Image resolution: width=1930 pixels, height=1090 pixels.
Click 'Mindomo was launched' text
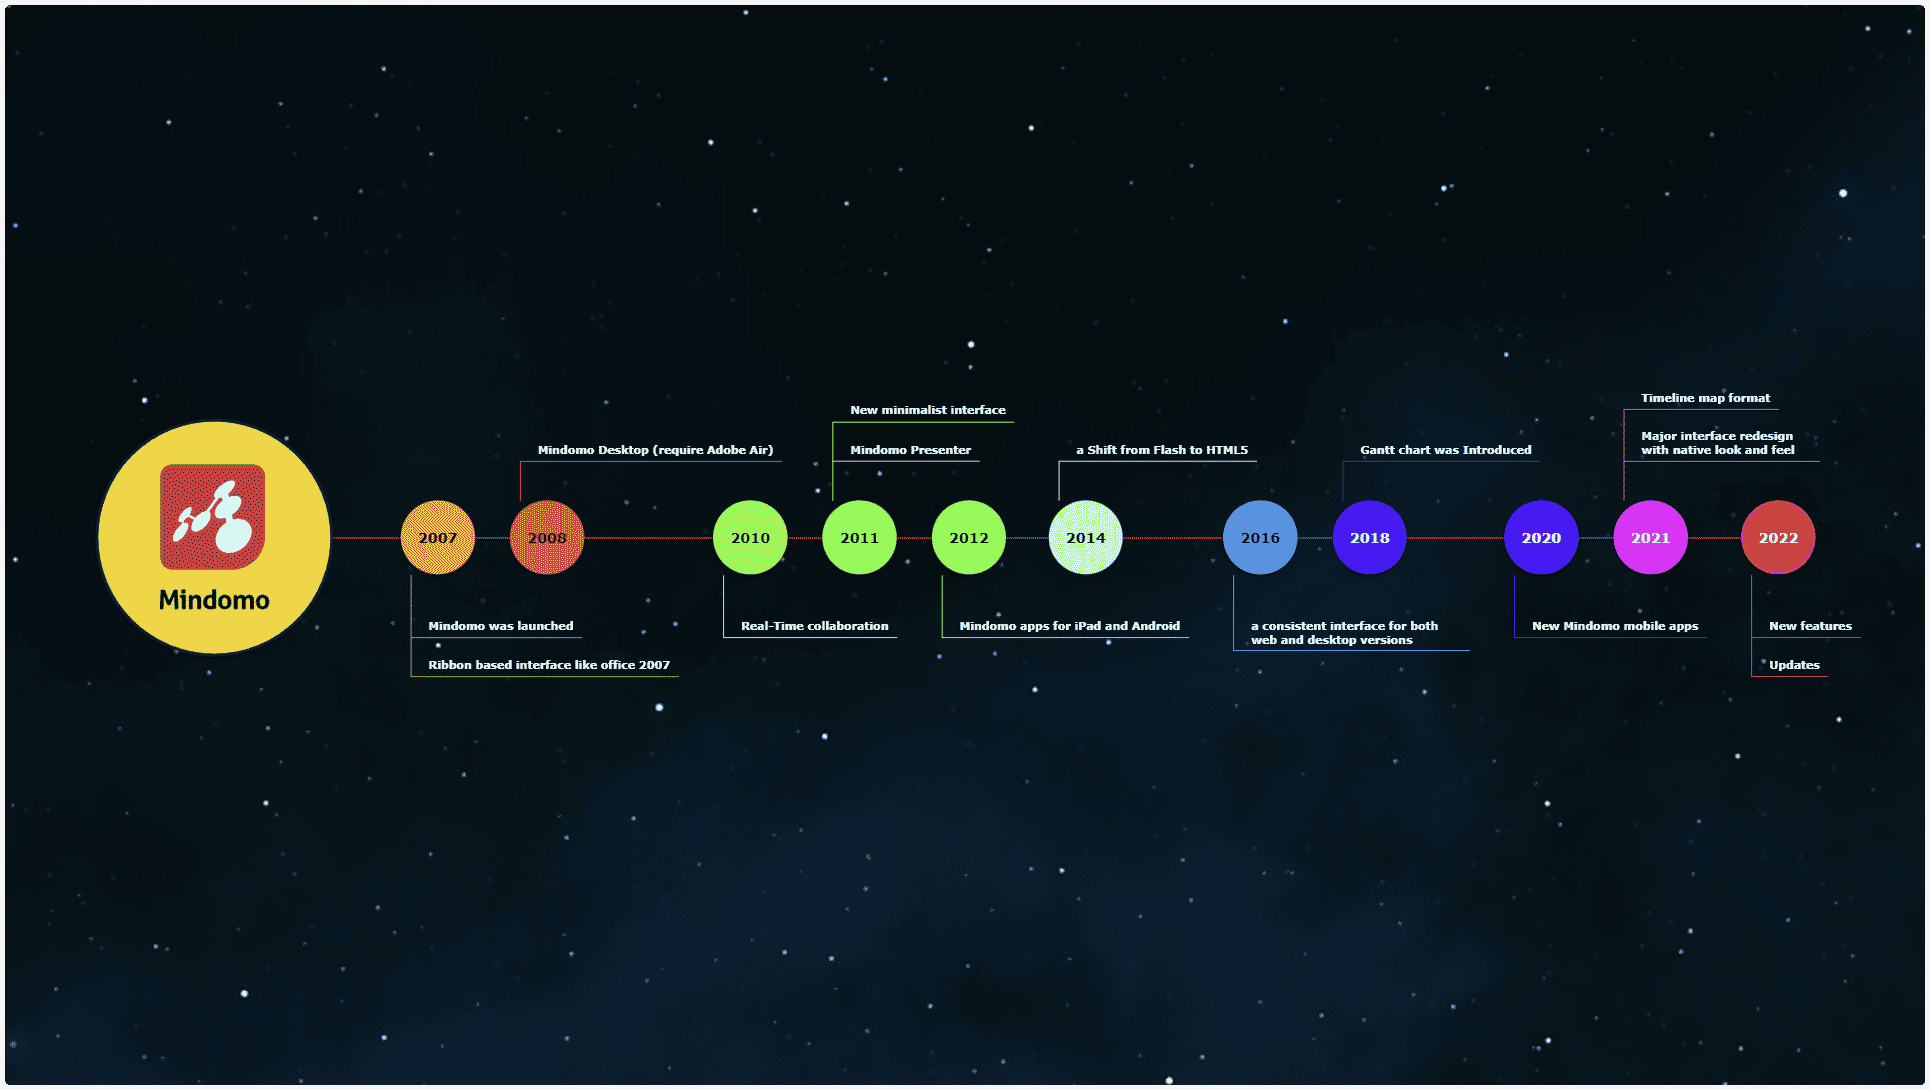[501, 626]
